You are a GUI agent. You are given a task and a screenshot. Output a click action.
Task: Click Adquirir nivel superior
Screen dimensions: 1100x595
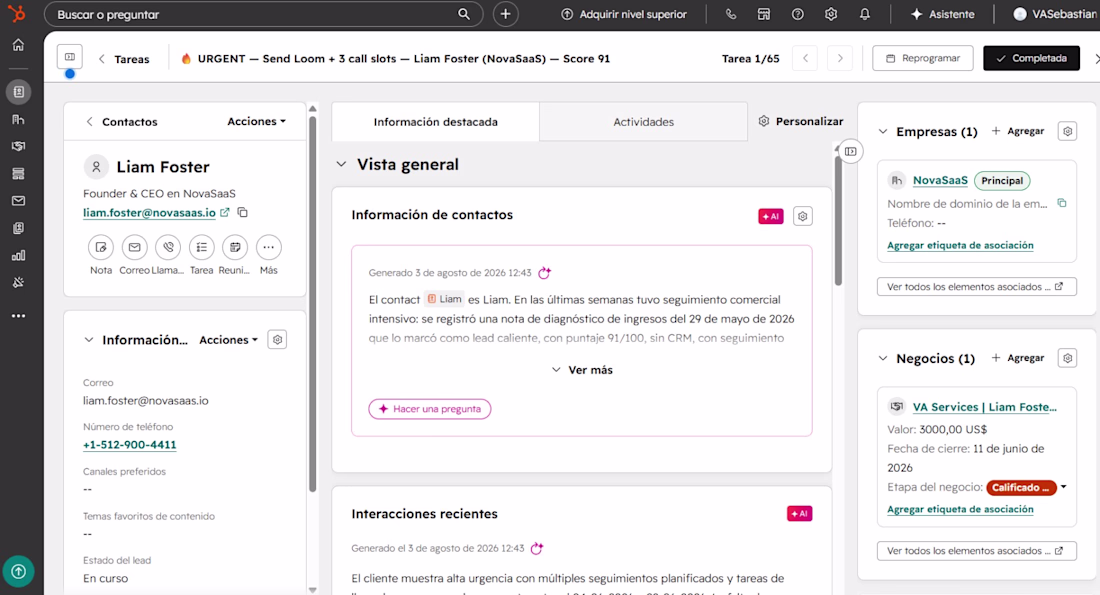coord(624,14)
